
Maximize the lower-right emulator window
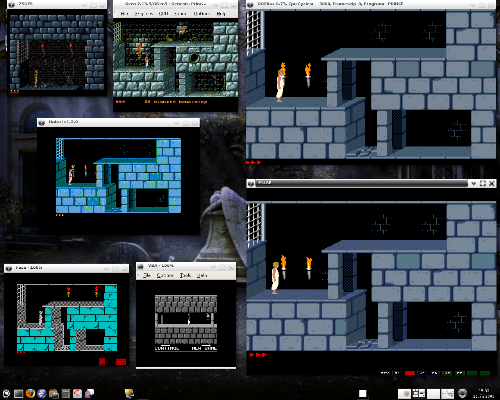[482, 183]
